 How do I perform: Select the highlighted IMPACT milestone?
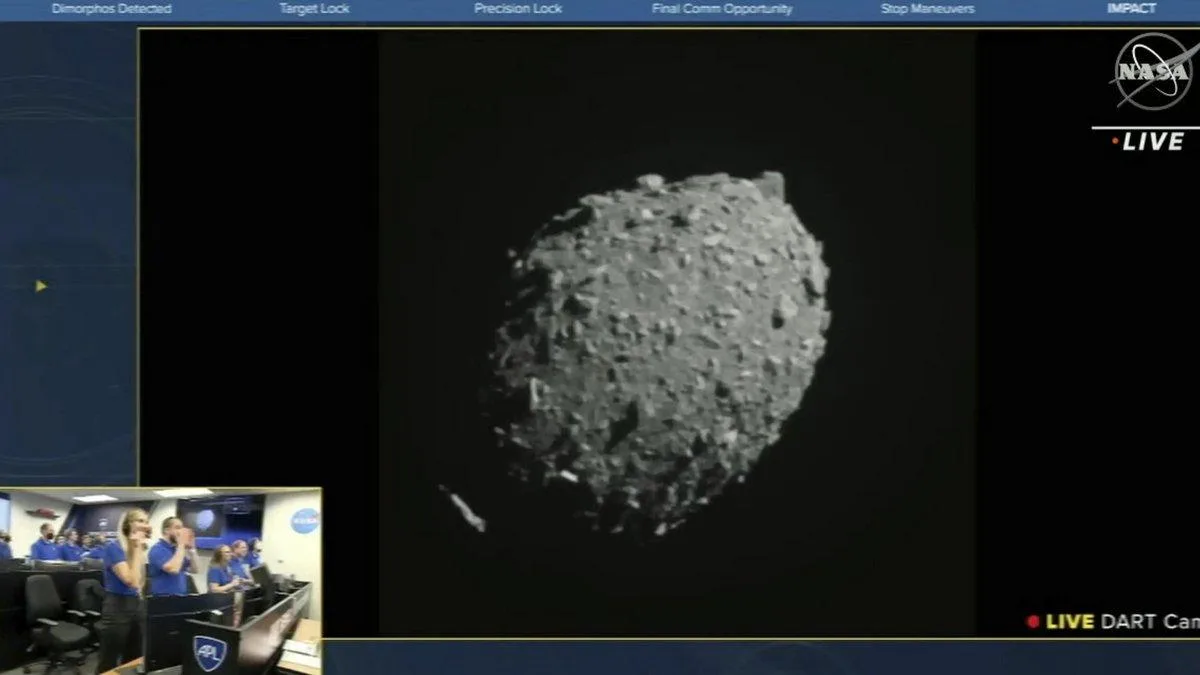point(1131,9)
